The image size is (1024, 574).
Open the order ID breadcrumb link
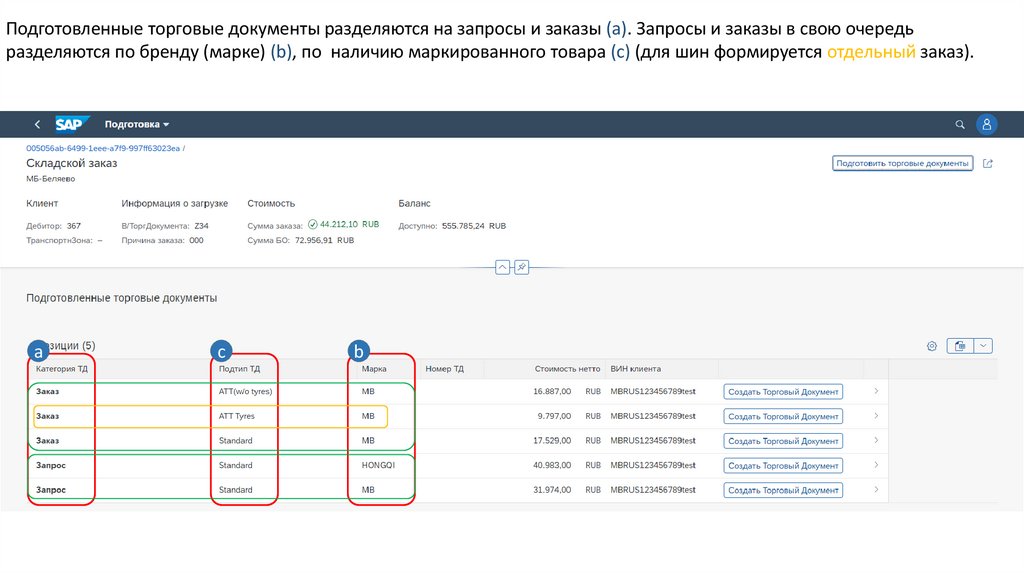point(103,148)
